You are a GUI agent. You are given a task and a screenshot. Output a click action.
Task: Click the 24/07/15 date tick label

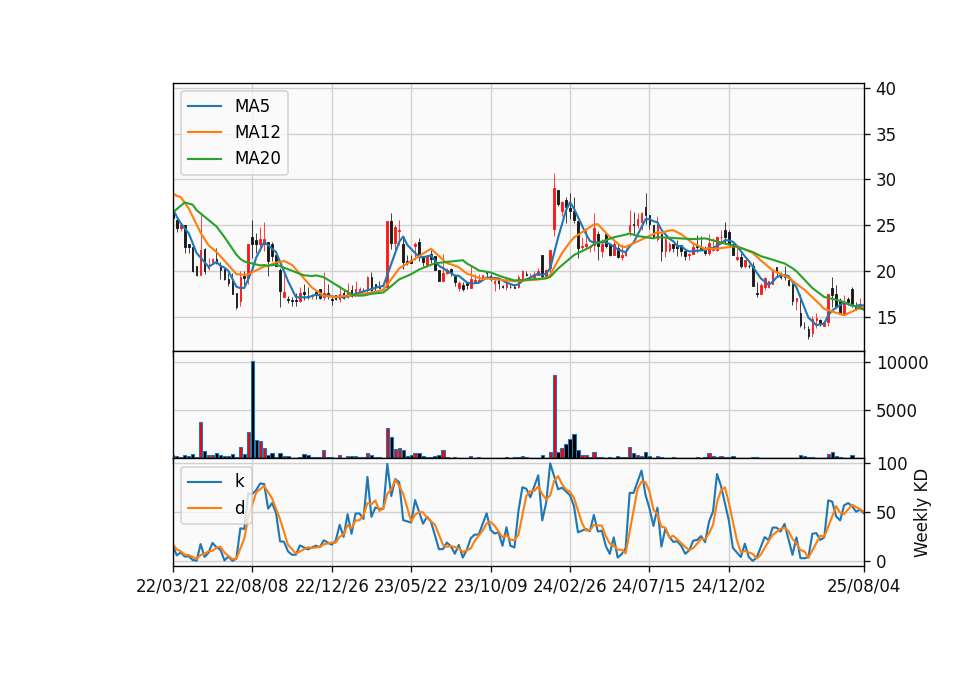(649, 587)
